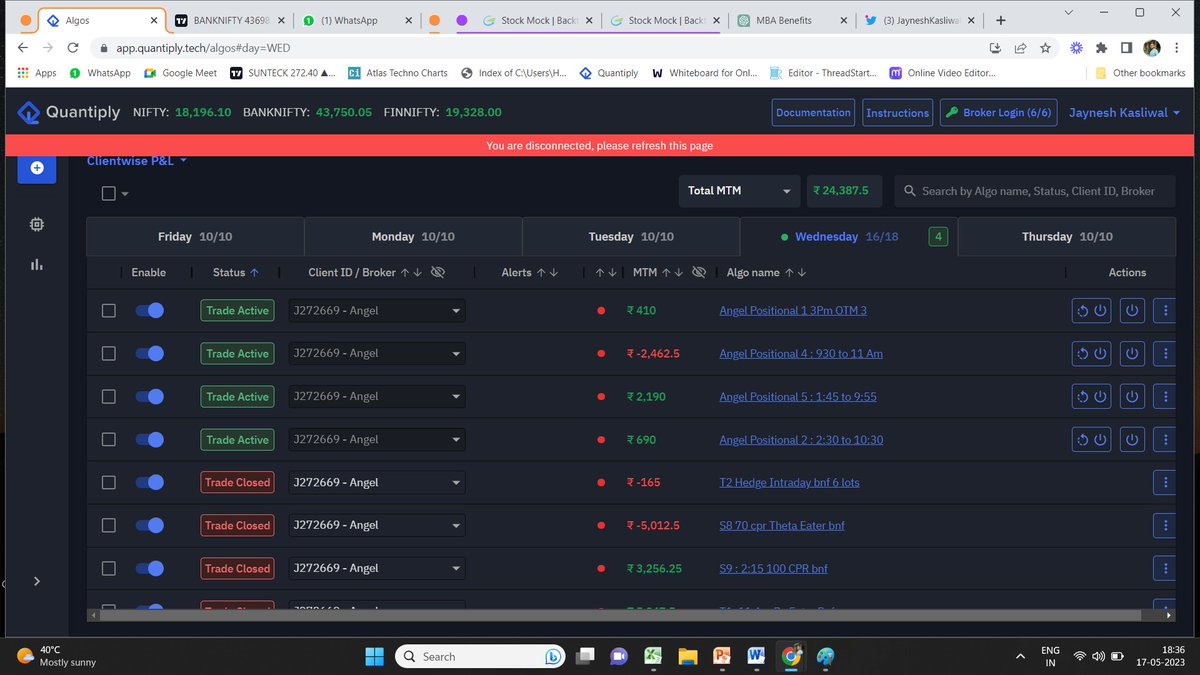Turn off enable toggle for S9 : 2:15 100 CPR bnf
This screenshot has height=675, width=1200.
[149, 568]
